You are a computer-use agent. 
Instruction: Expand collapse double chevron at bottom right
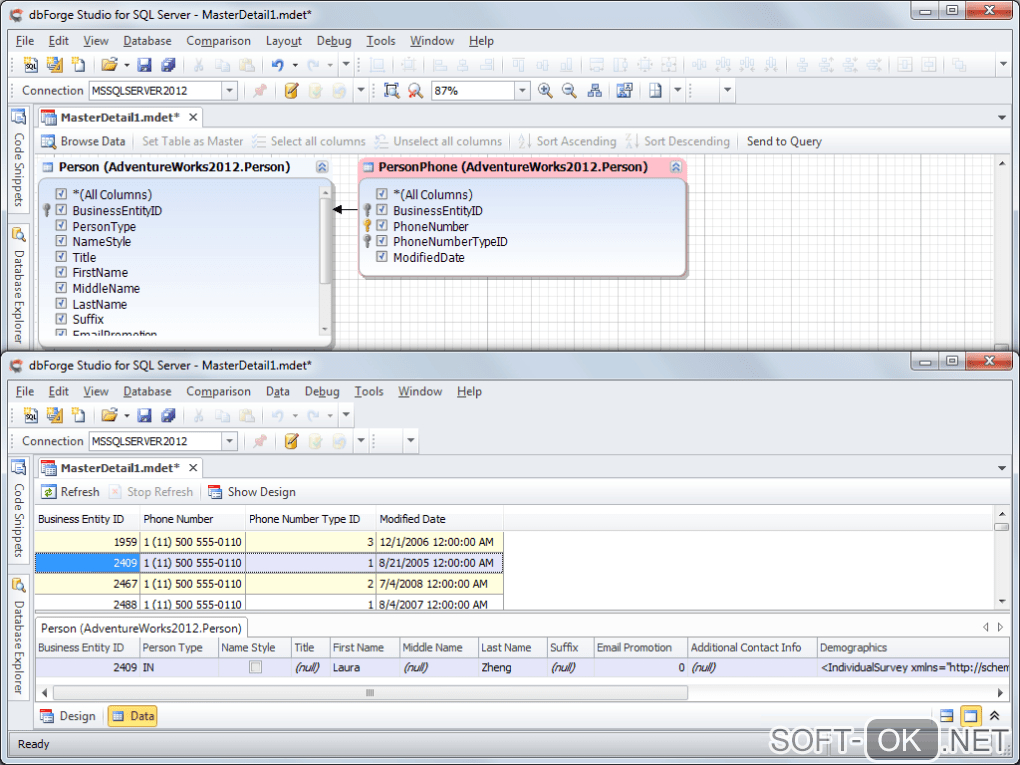click(995, 716)
